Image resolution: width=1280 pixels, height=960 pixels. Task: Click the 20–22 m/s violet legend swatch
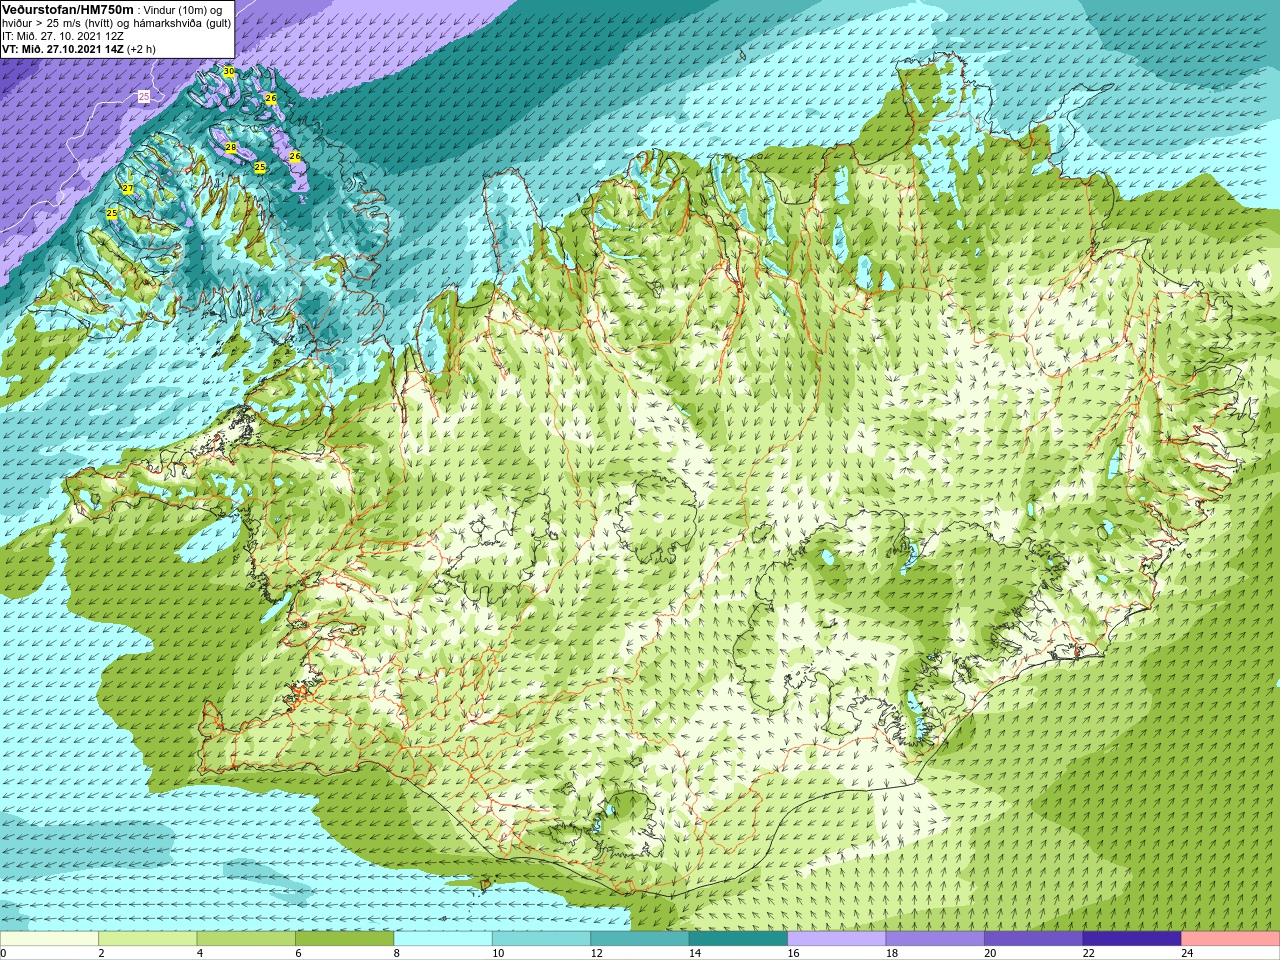click(1034, 939)
